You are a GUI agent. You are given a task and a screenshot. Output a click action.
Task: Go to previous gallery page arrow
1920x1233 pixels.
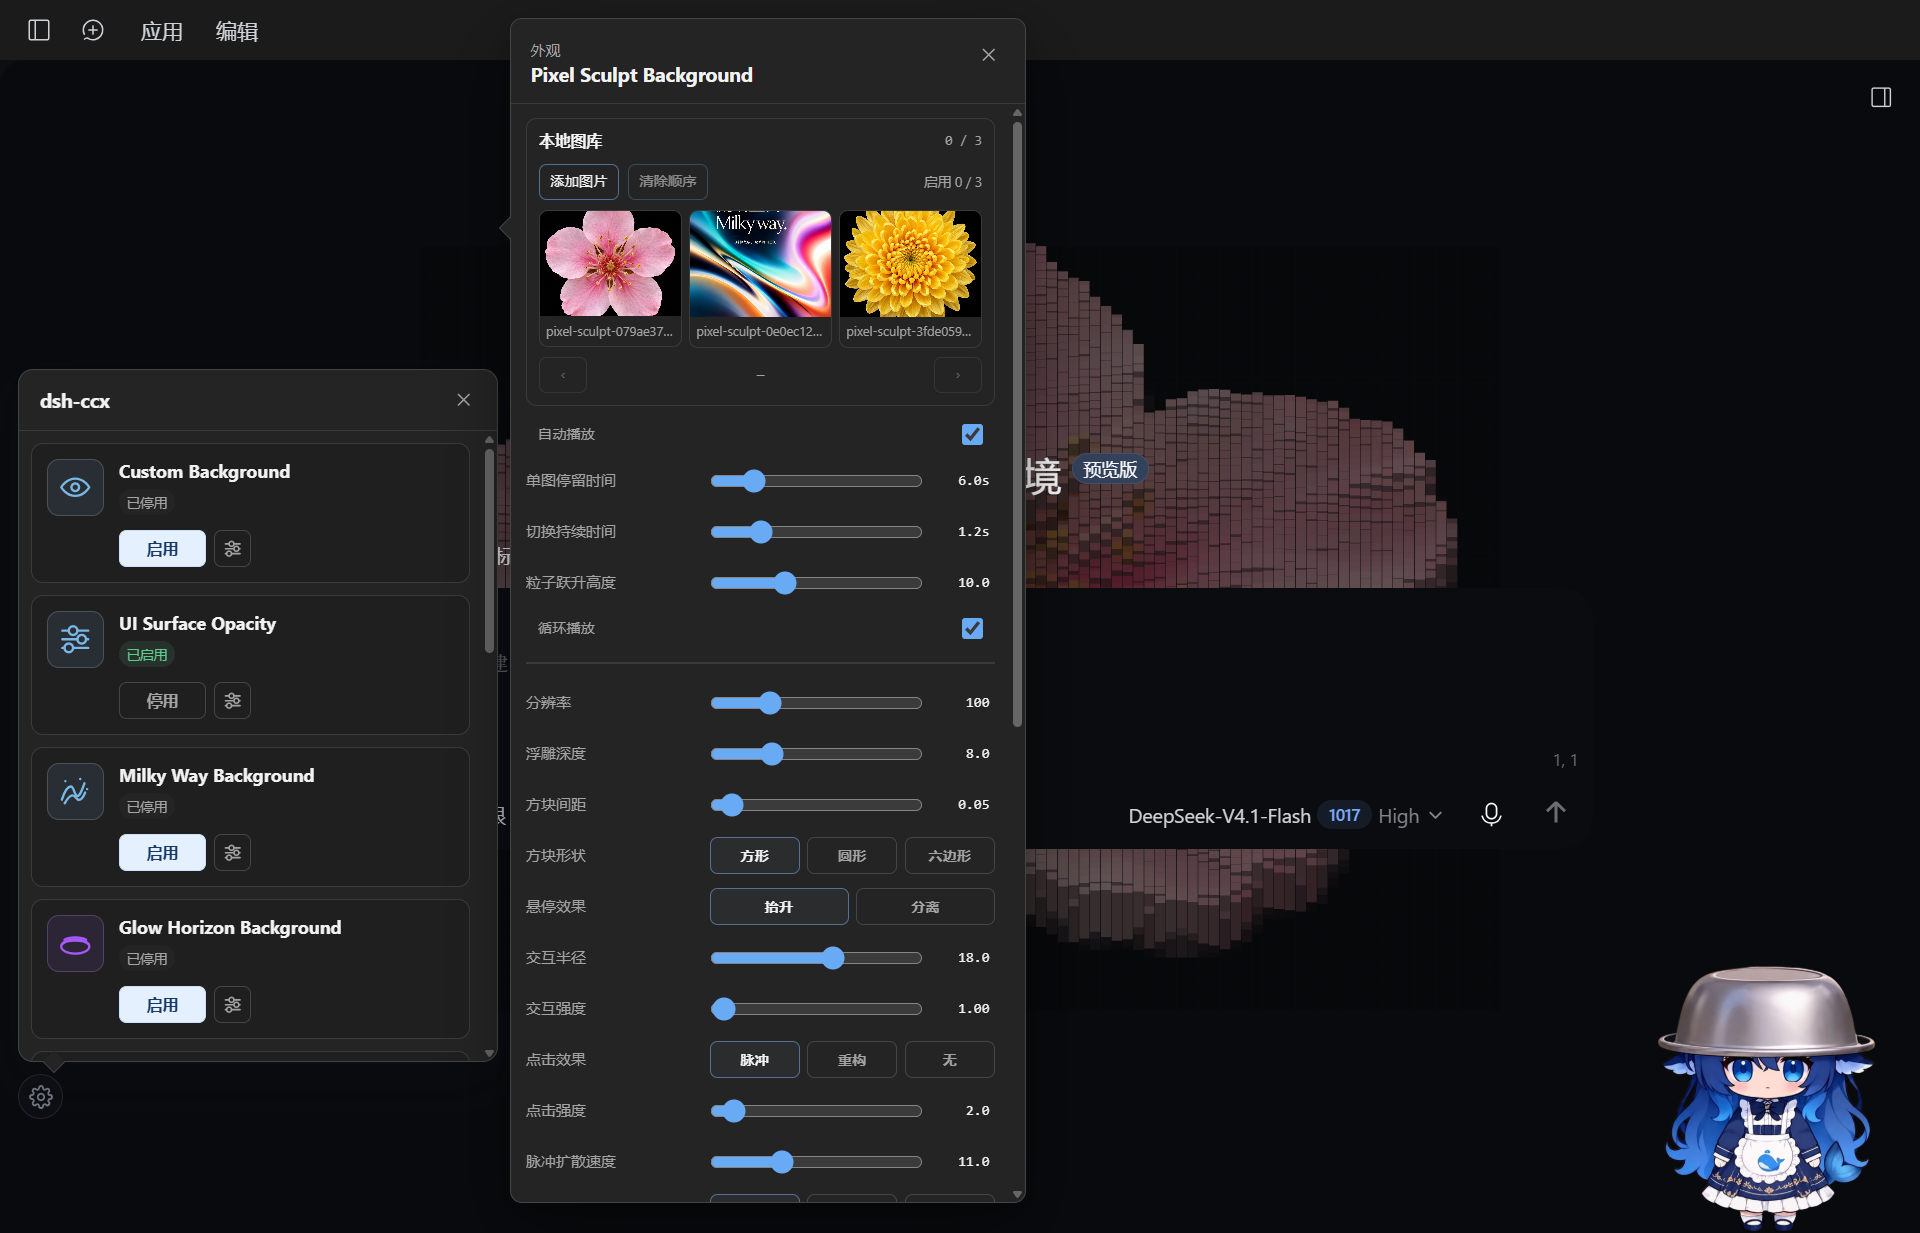563,375
